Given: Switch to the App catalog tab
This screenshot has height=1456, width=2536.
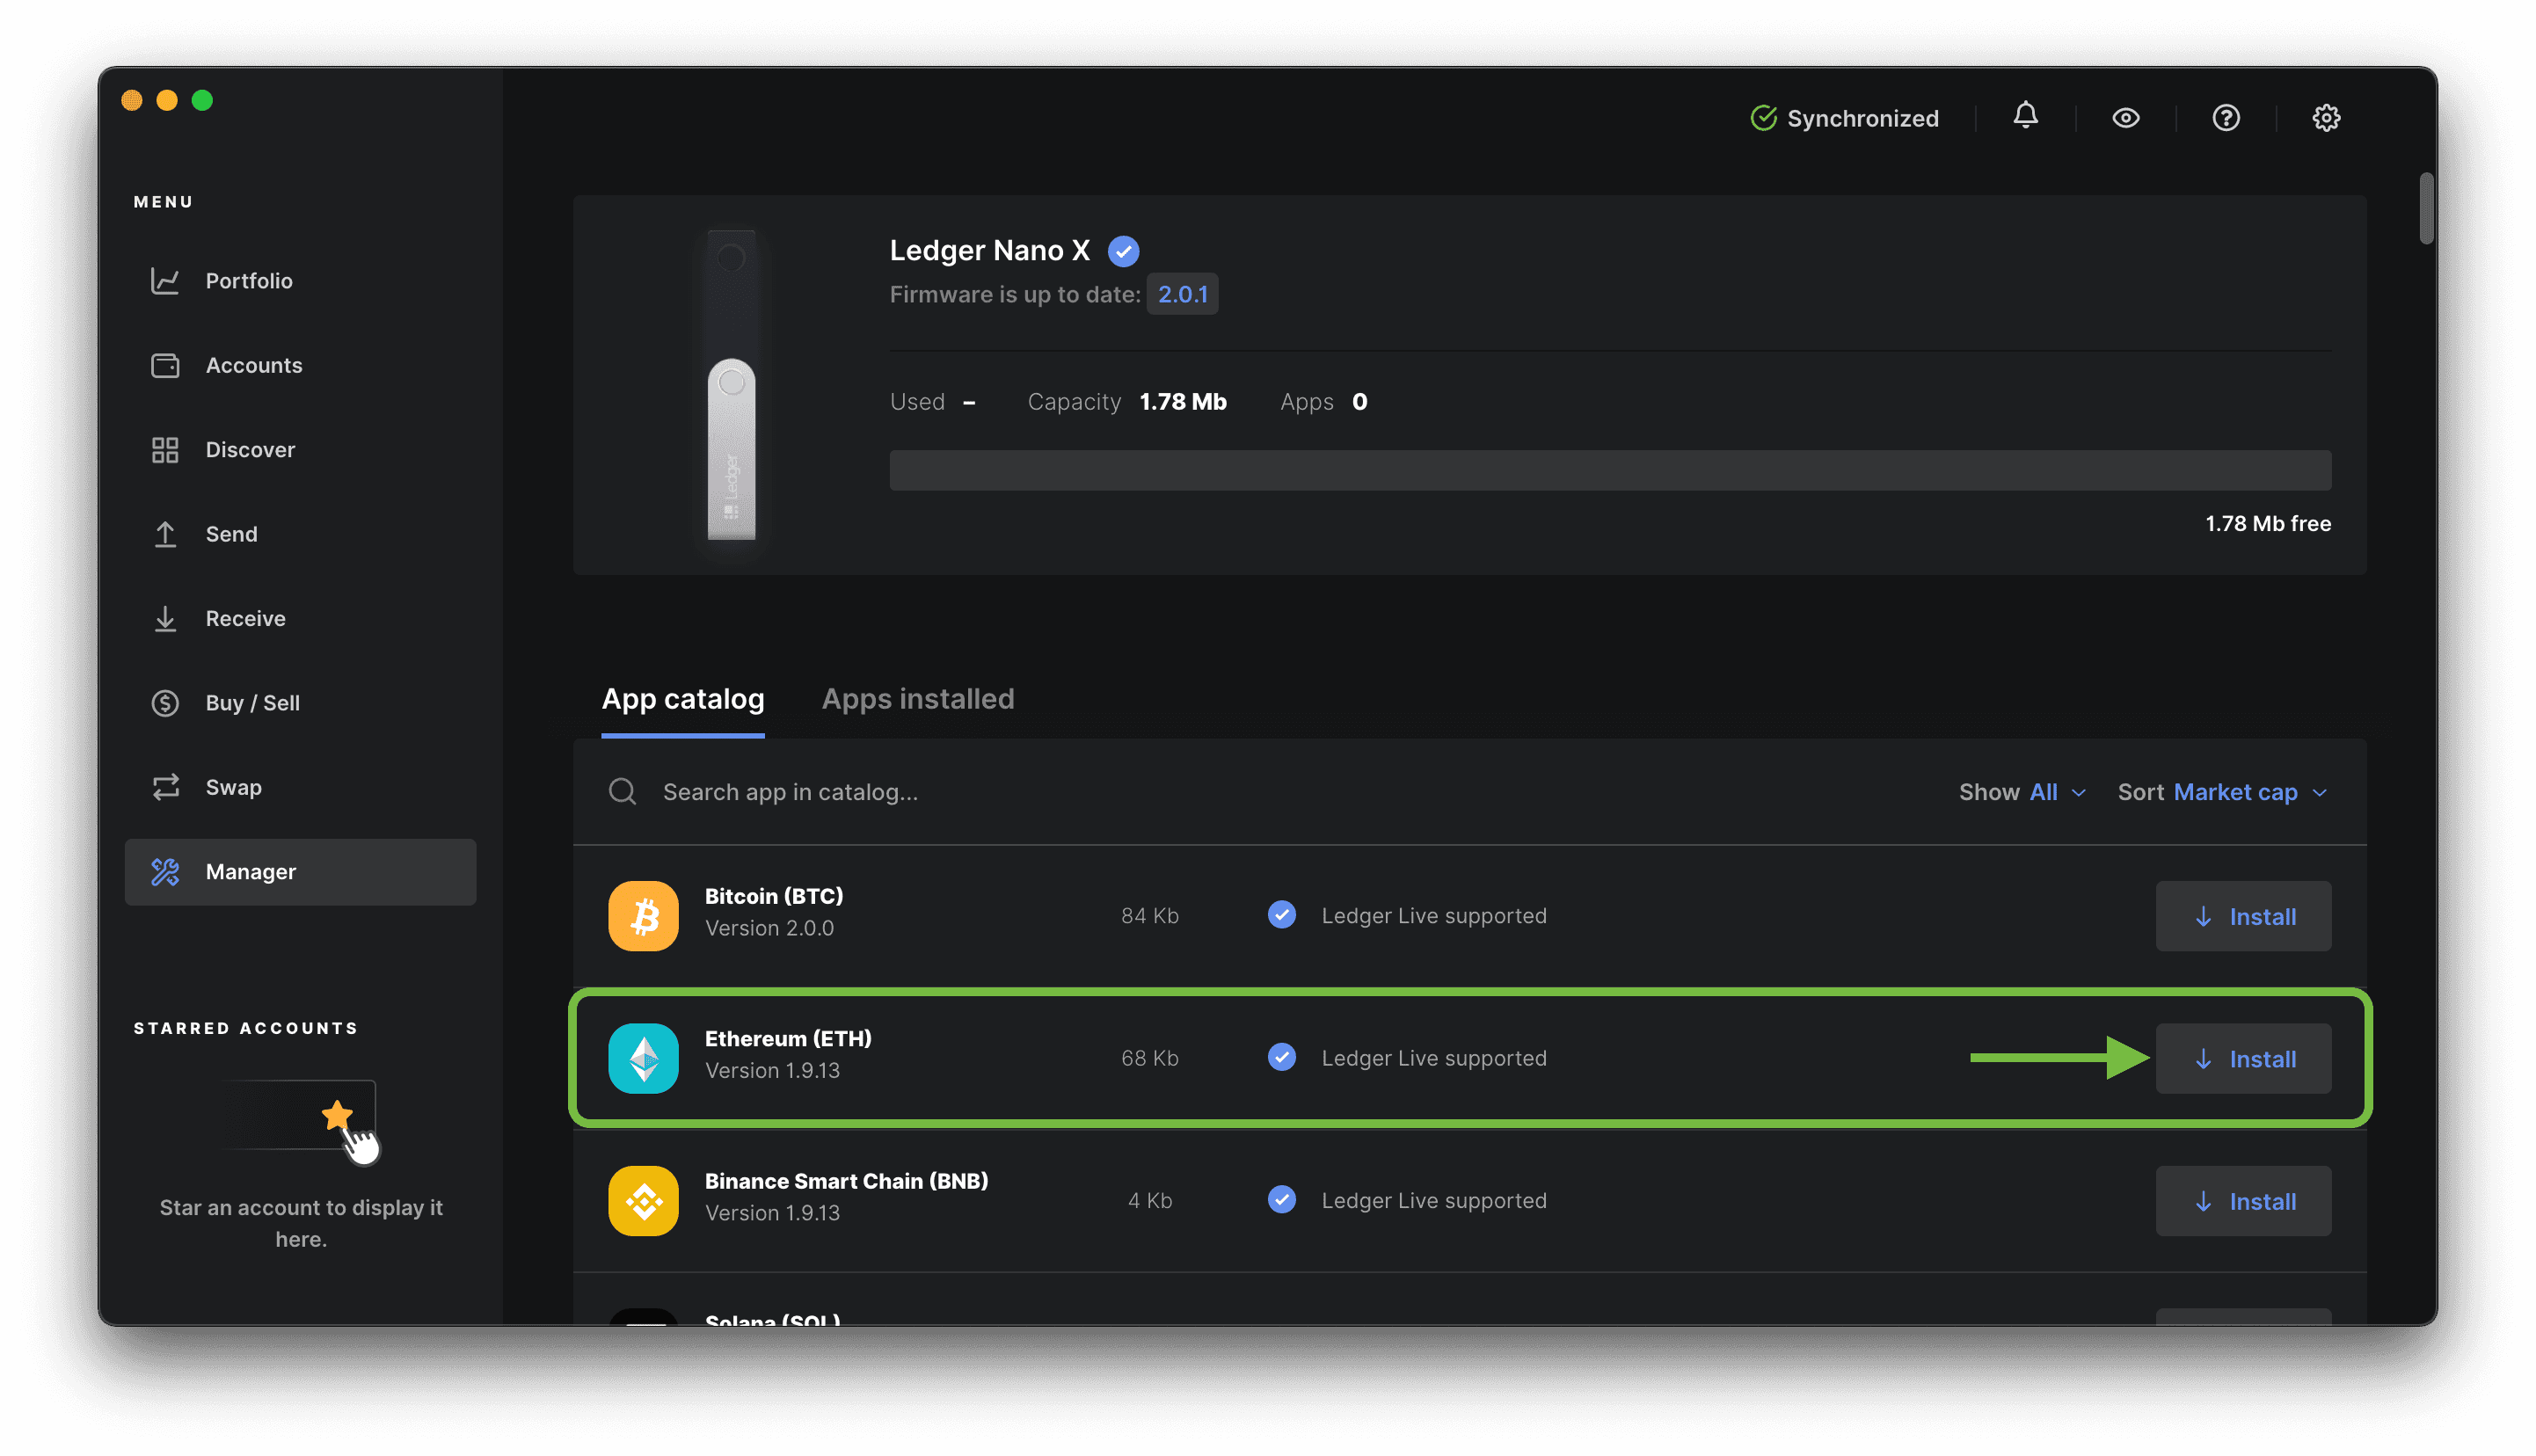Looking at the screenshot, I should (683, 699).
